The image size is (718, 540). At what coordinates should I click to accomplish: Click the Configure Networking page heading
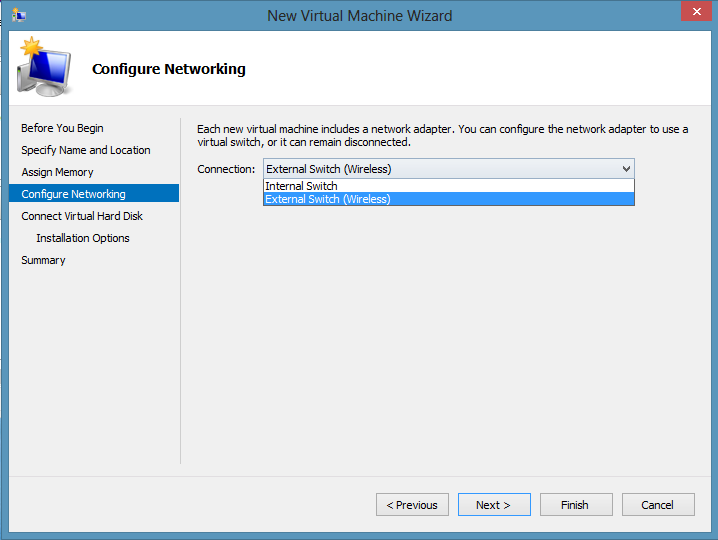(x=169, y=69)
